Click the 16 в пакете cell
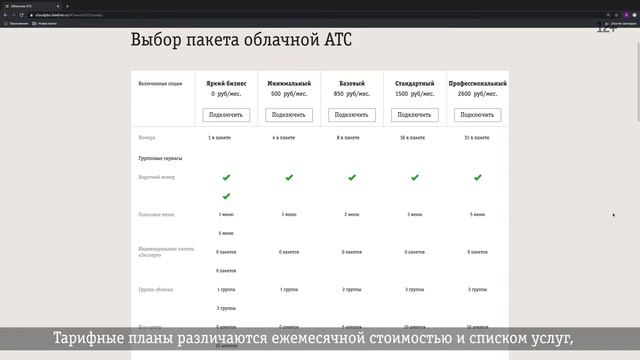 click(x=412, y=138)
